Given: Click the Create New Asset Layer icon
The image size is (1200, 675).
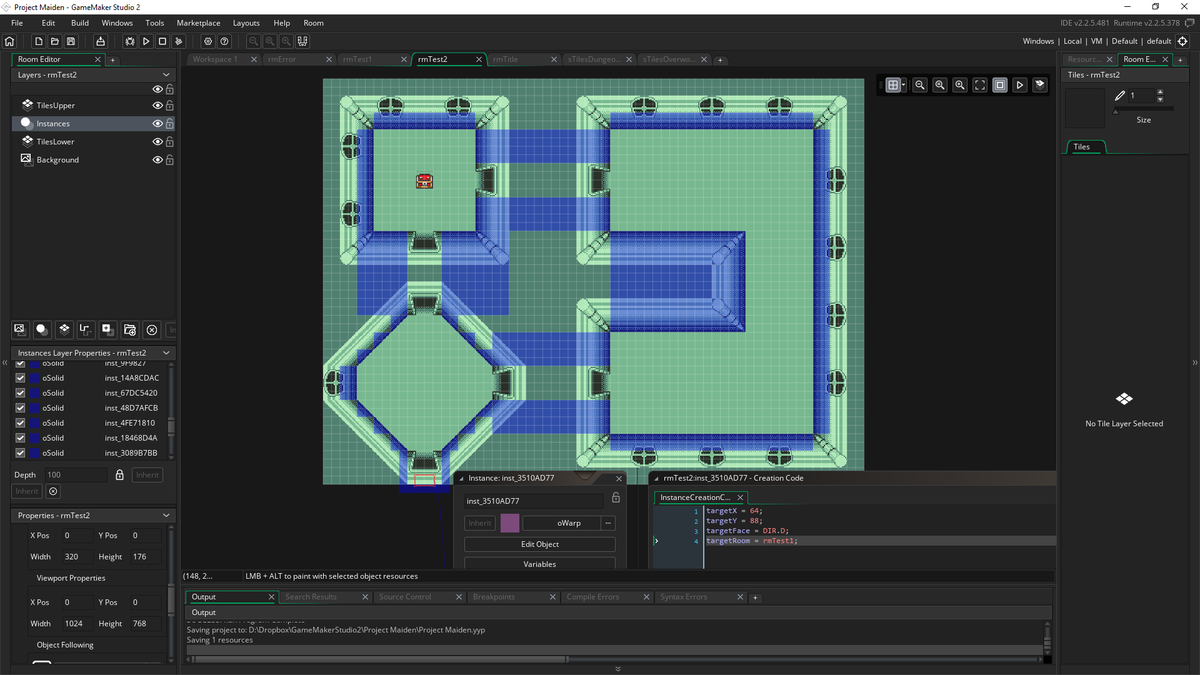Looking at the screenshot, I should 108,329.
